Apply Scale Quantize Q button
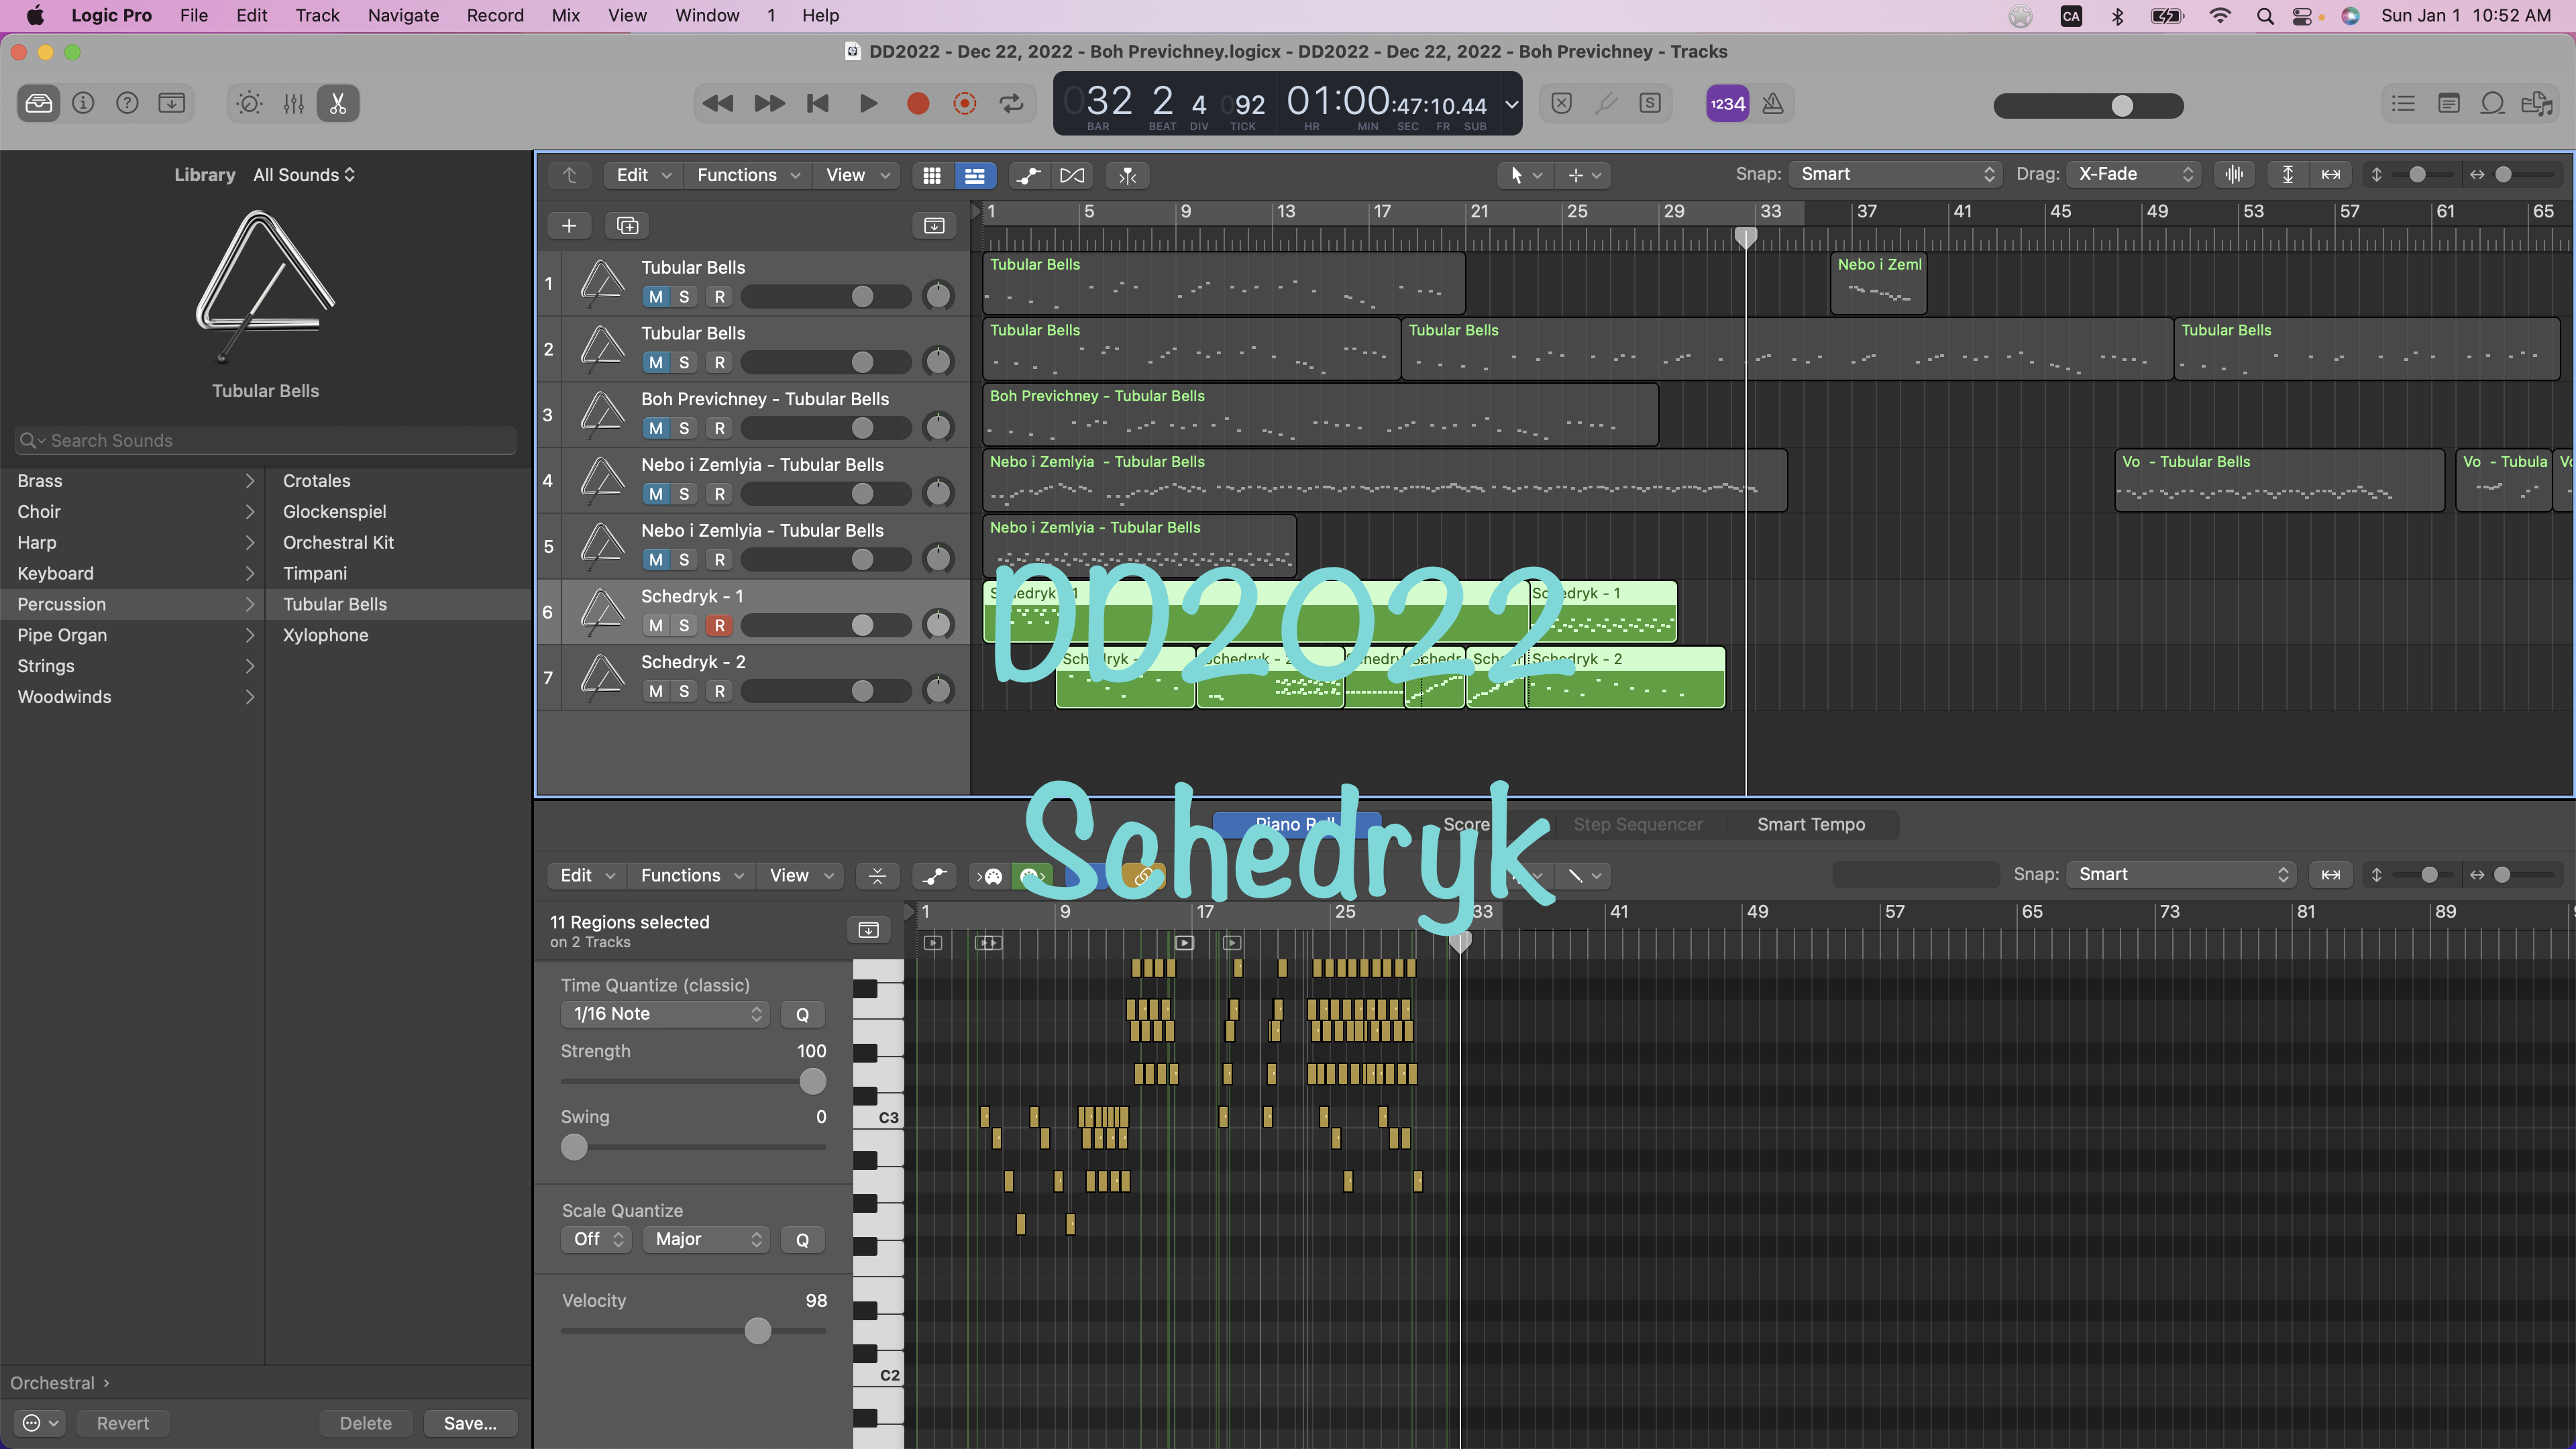 point(802,1239)
